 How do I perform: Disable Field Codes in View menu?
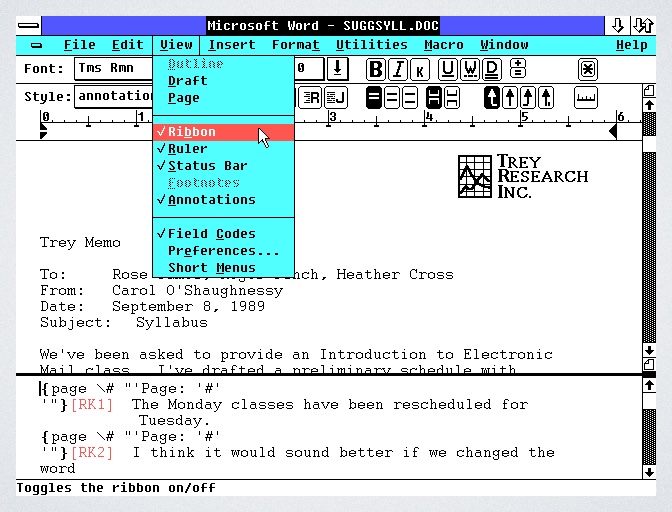point(211,234)
